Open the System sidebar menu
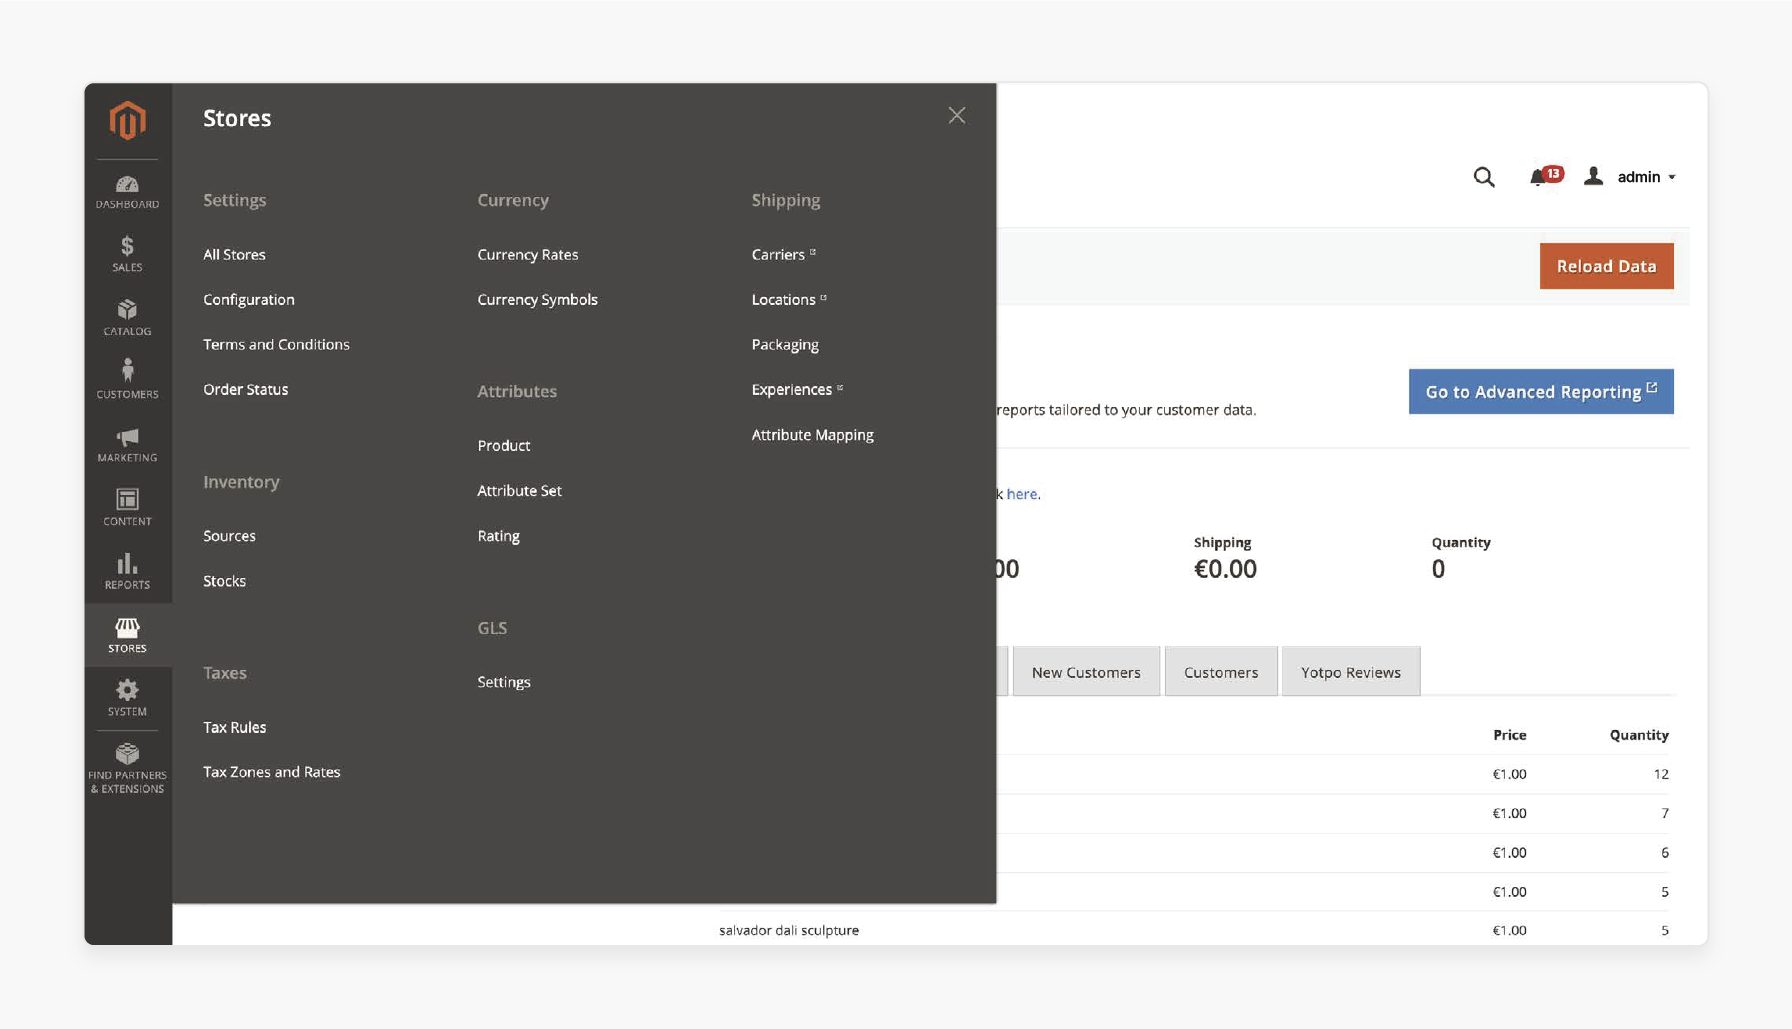This screenshot has height=1029, width=1792. 127,698
